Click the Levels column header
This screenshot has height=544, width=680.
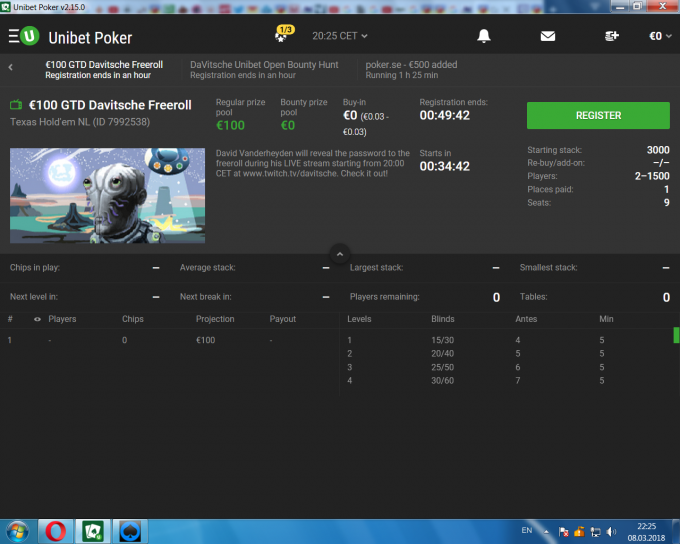point(359,319)
